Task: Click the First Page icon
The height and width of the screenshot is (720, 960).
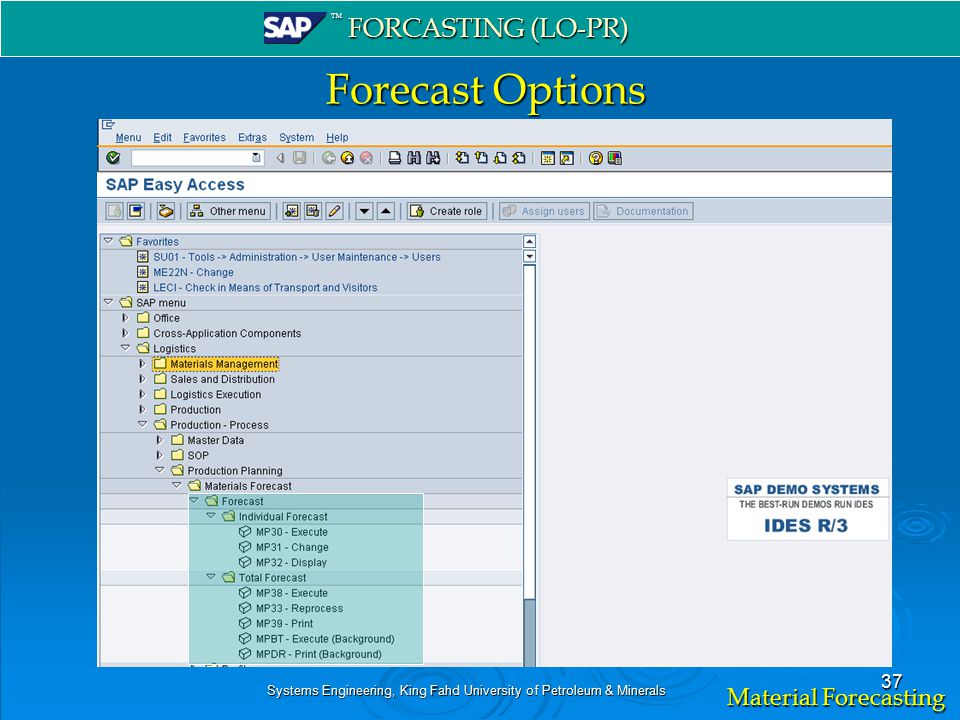Action: (x=462, y=158)
